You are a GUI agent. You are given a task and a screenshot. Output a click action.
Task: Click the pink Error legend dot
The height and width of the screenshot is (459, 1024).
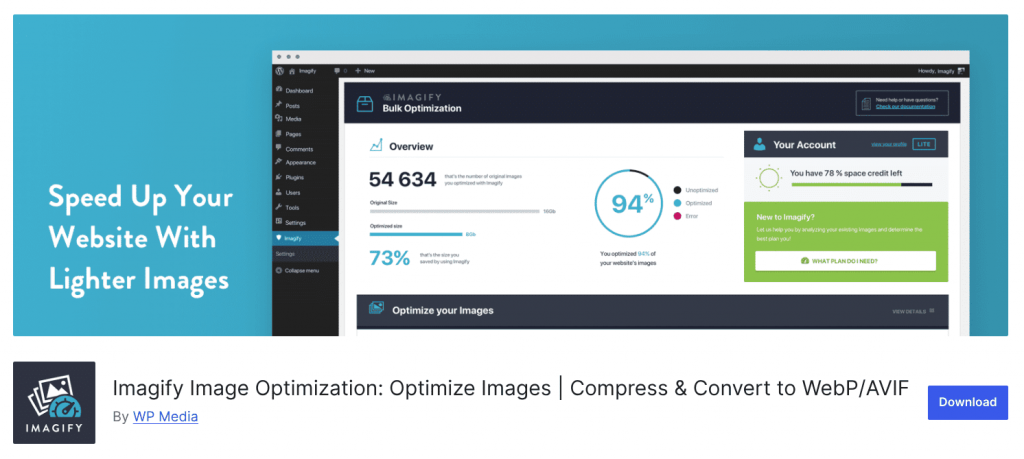[x=677, y=215]
